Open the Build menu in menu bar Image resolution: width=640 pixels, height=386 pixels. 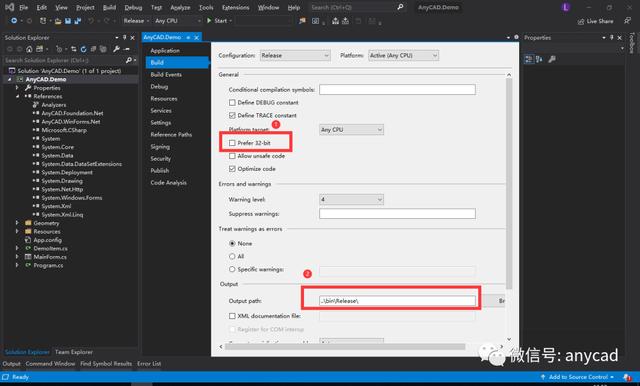[x=109, y=7]
